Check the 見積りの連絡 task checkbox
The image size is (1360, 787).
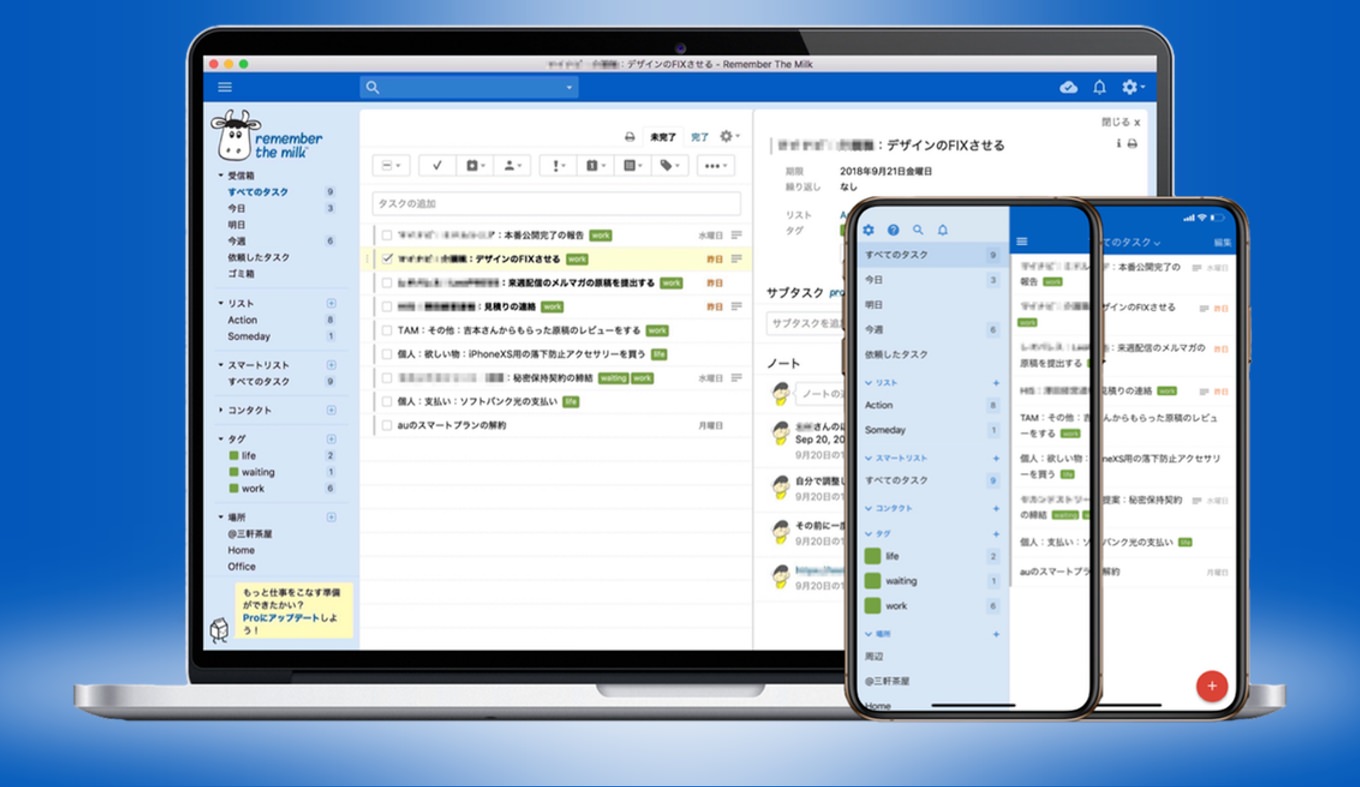tap(387, 307)
